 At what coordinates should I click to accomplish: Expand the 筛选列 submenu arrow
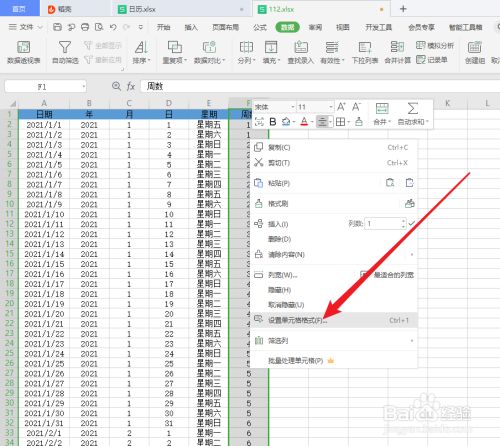(x=412, y=341)
